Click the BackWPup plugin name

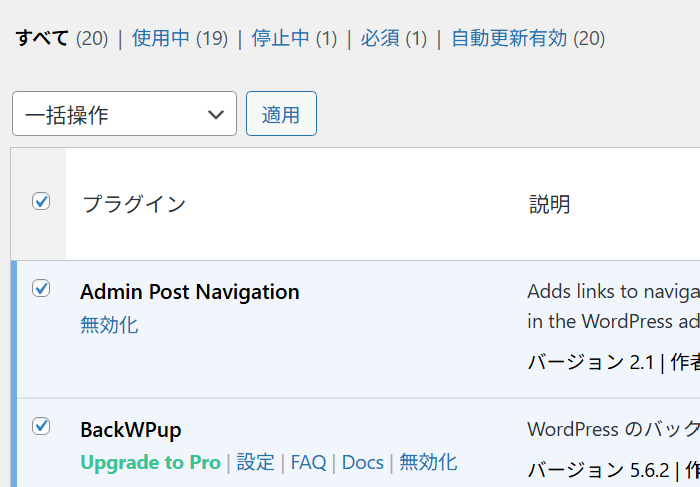pos(130,430)
